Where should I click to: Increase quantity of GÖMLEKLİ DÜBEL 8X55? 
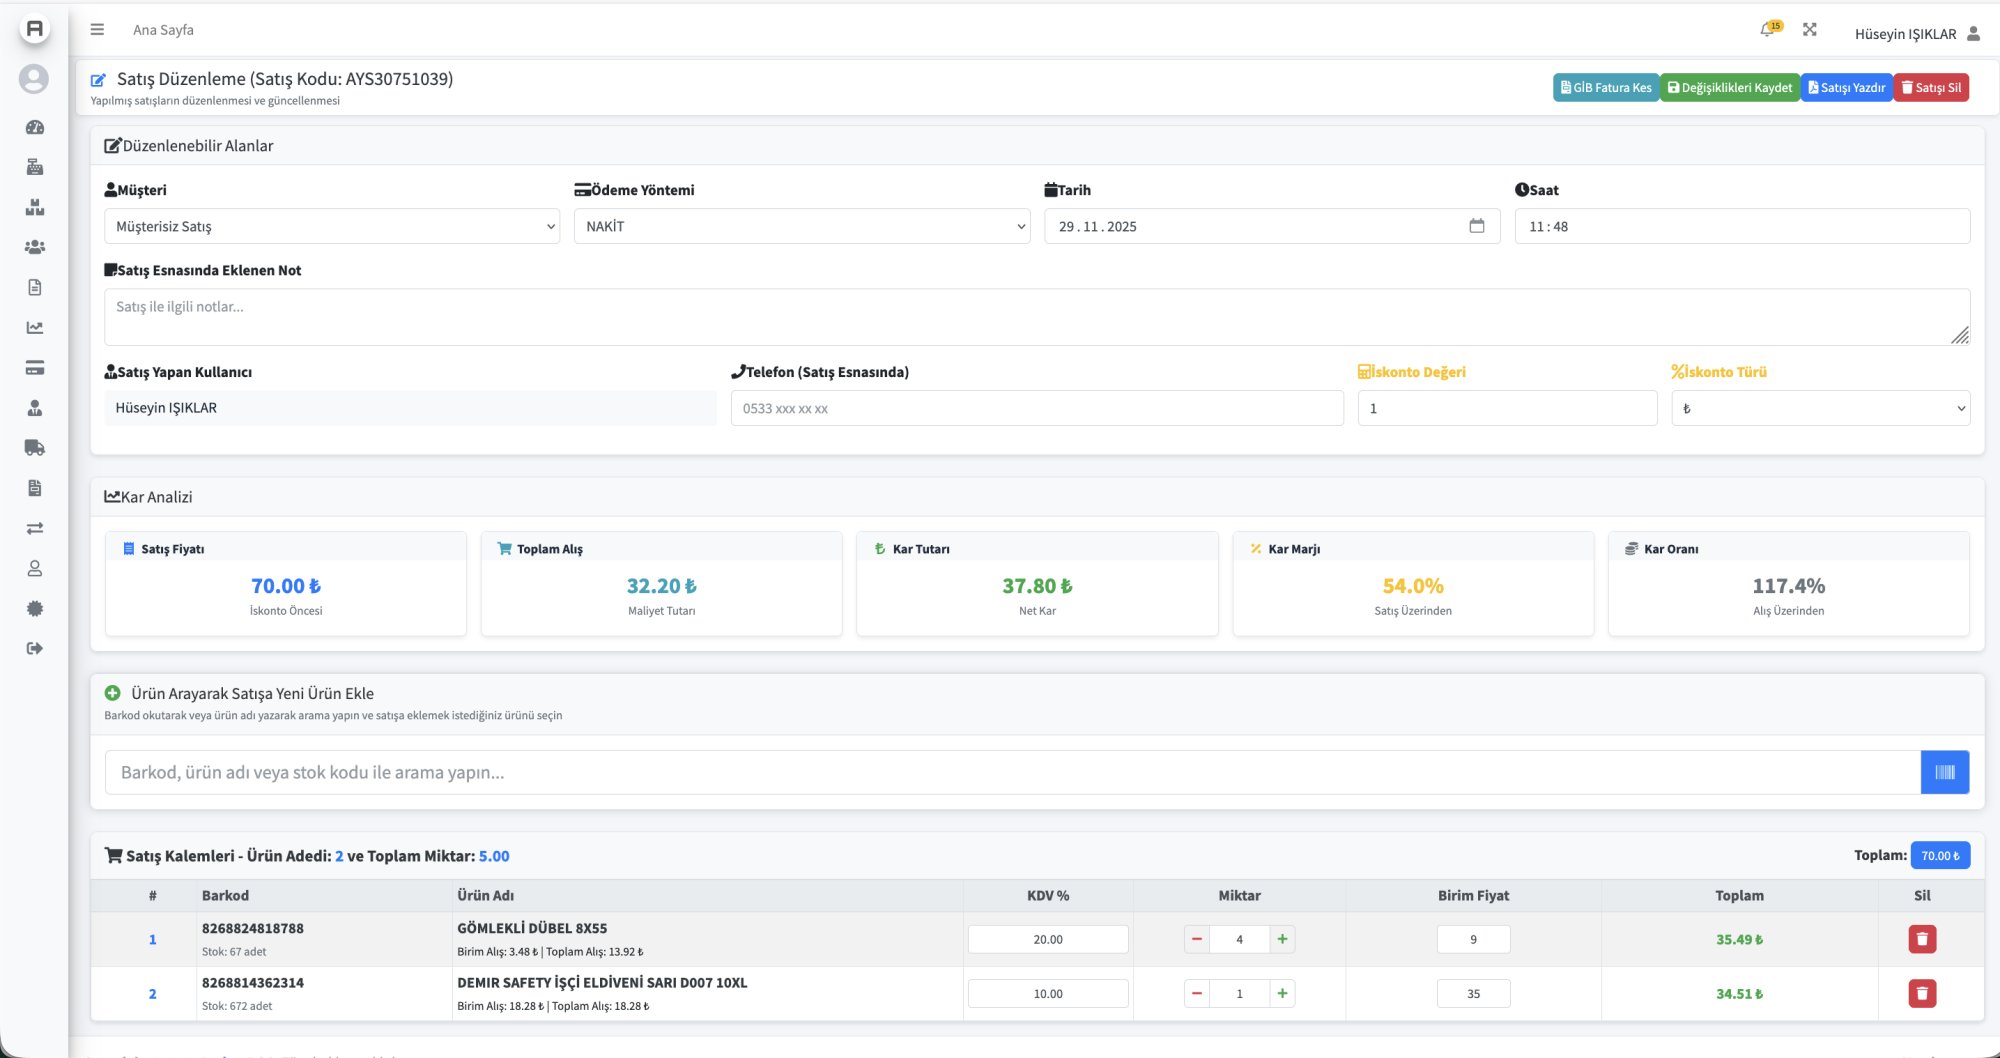[1282, 939]
